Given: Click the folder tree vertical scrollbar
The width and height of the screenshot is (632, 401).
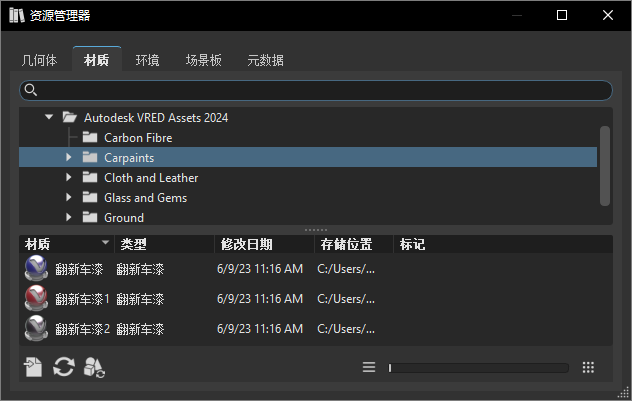Looking at the screenshot, I should click(x=605, y=166).
